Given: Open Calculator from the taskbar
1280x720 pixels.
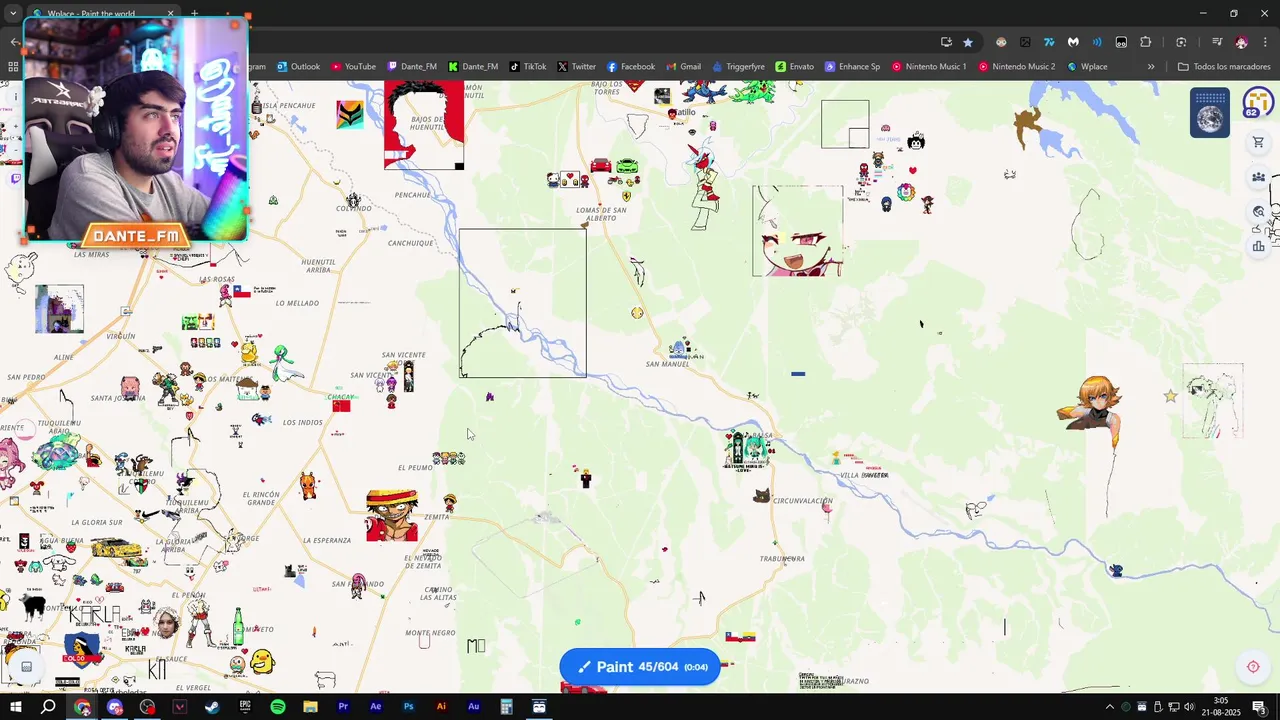Looking at the screenshot, I should (506, 707).
